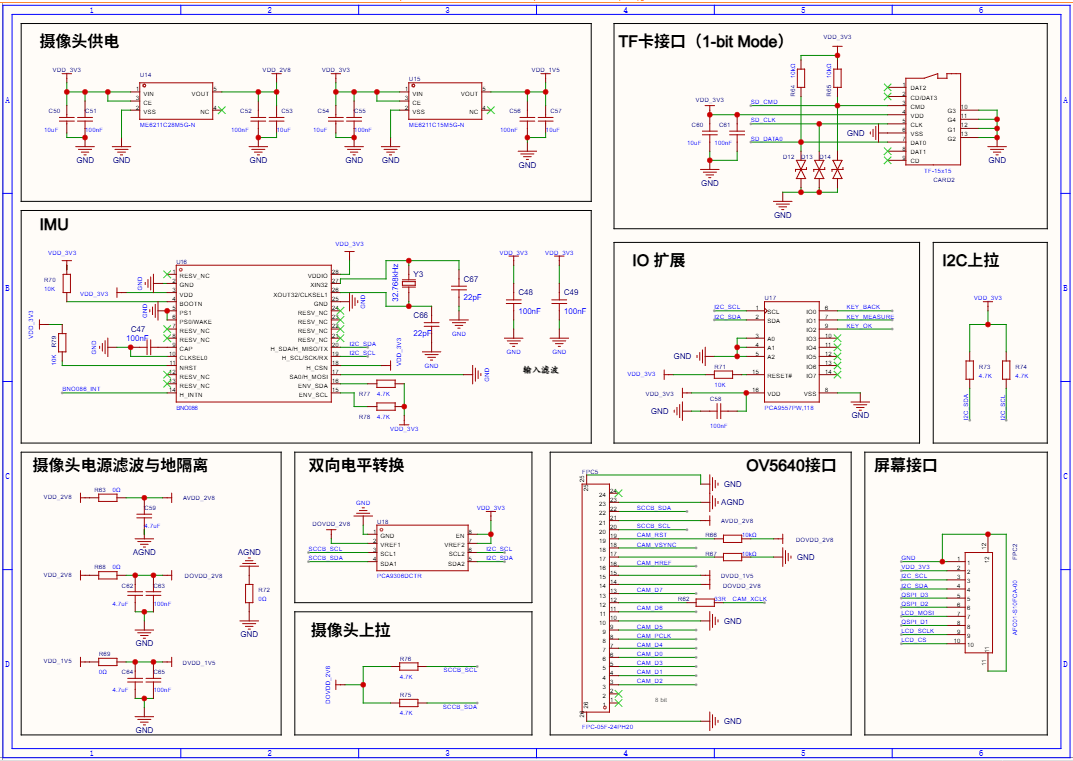Image resolution: width=1073 pixels, height=761 pixels.
Task: Select the BNO086 IMU chip symbol
Action: [254, 335]
